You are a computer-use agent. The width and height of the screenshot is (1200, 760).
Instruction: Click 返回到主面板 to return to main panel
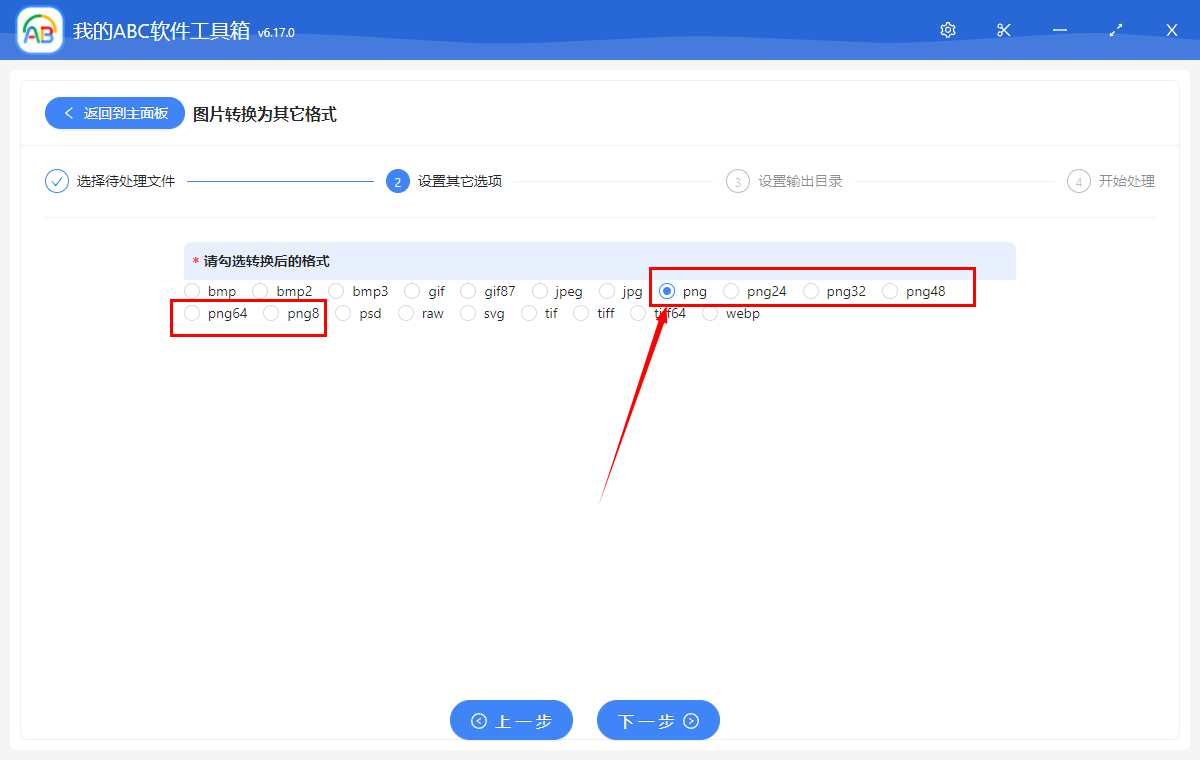click(114, 113)
